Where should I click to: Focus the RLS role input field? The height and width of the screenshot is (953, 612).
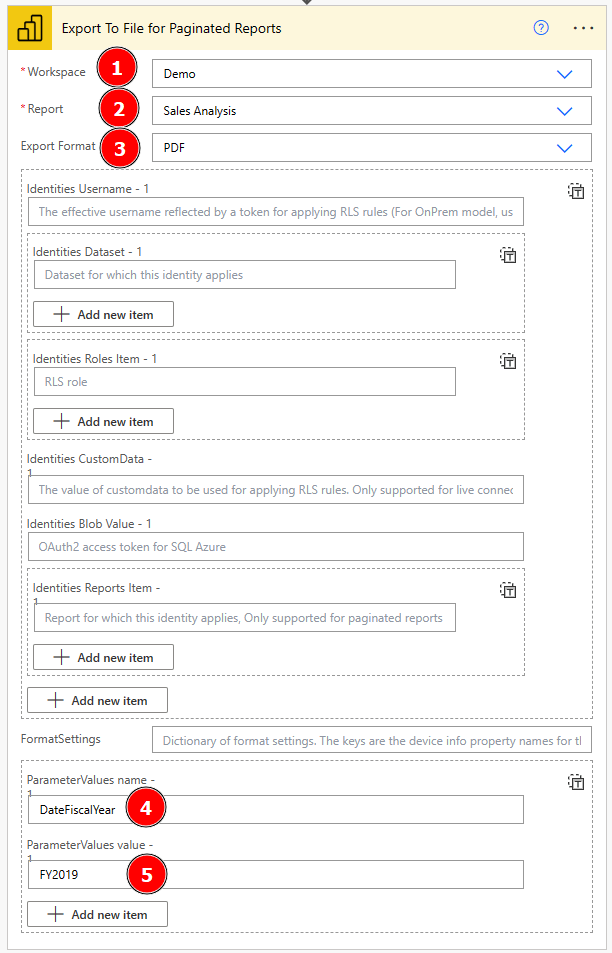[x=244, y=381]
